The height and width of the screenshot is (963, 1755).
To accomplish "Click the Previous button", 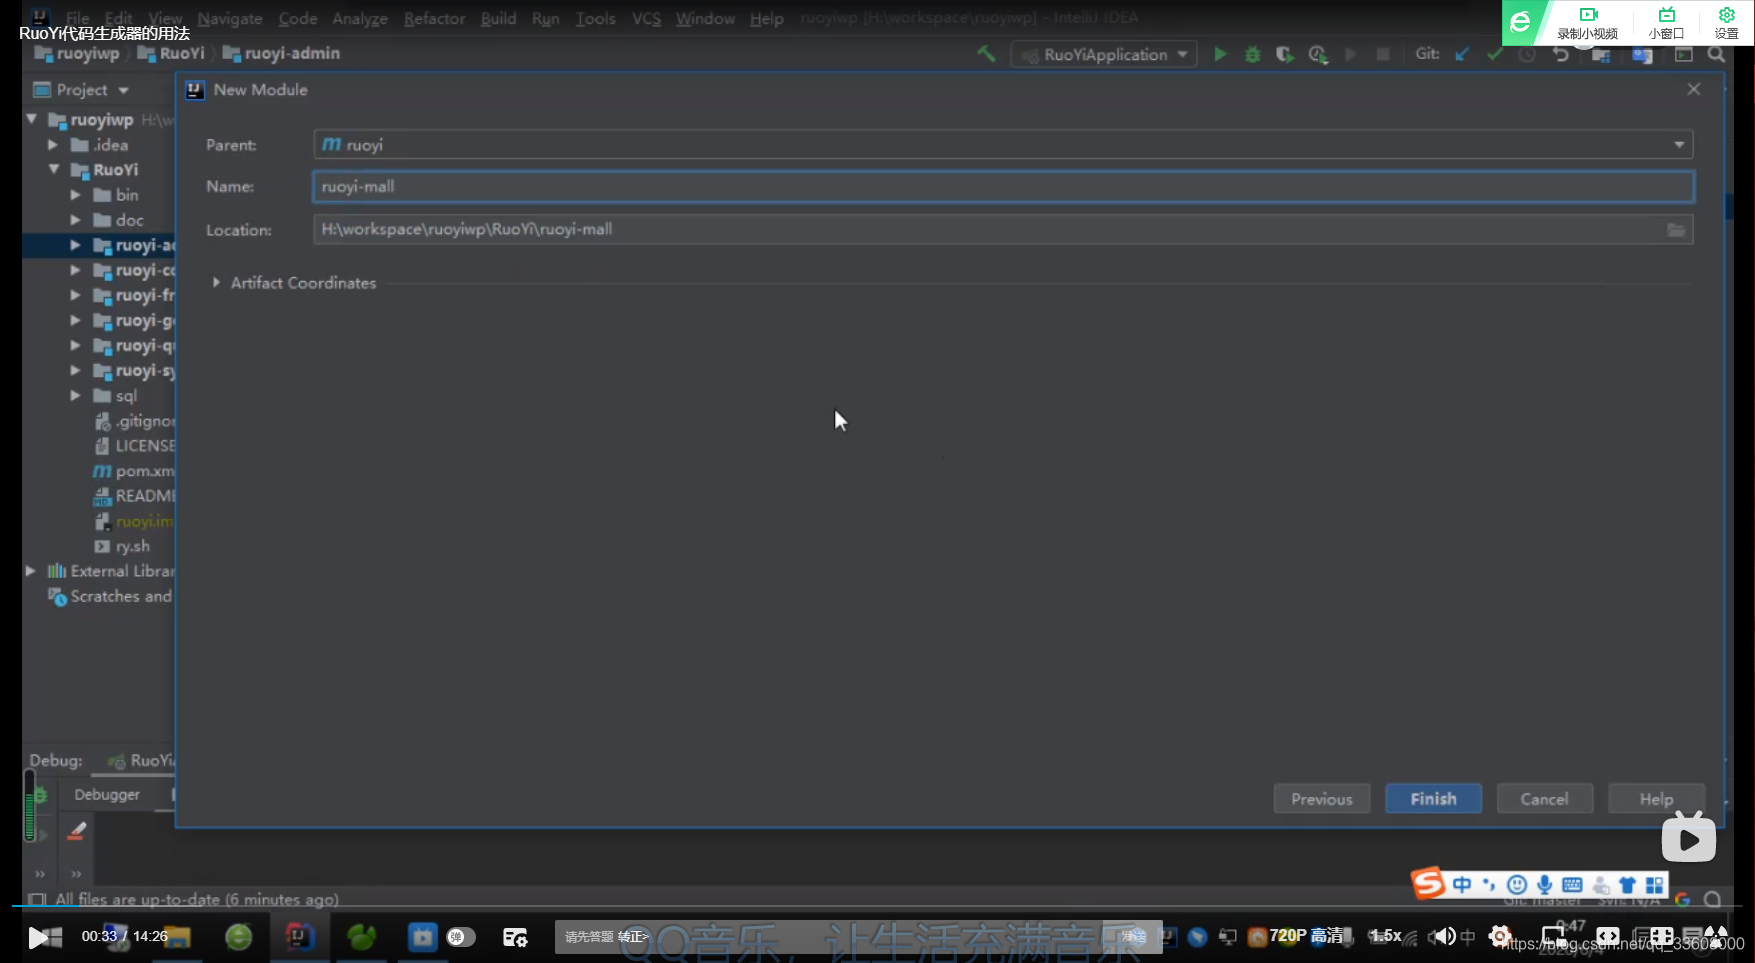I will 1321,799.
